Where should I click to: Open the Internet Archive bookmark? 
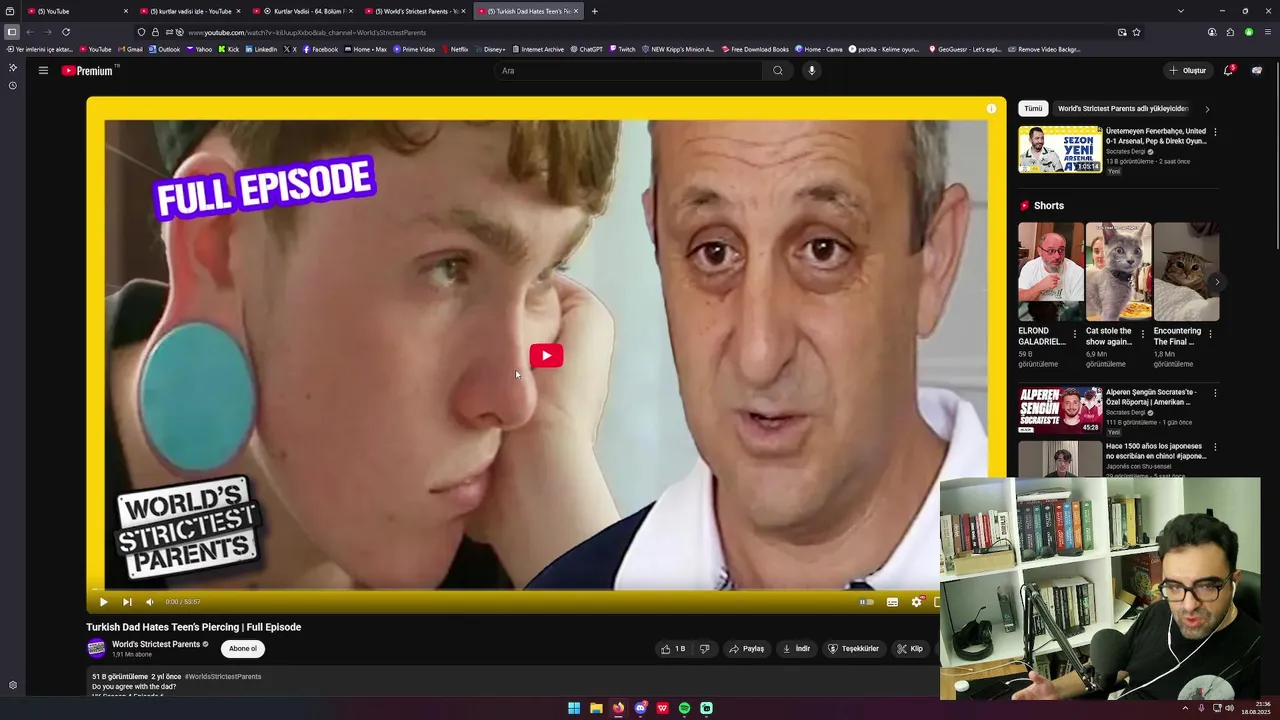pos(538,49)
